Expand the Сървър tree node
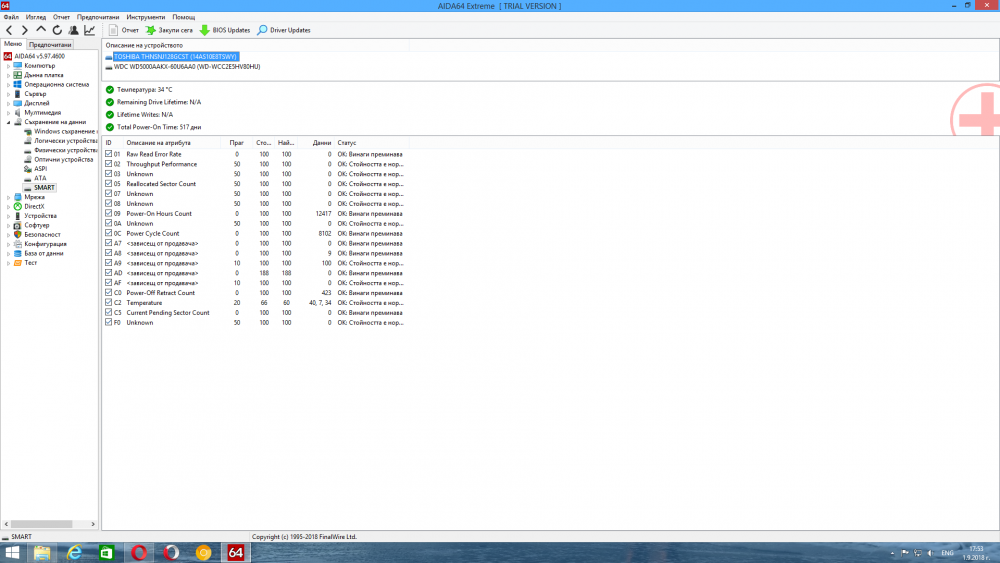This screenshot has height=563, width=1000. coord(8,94)
